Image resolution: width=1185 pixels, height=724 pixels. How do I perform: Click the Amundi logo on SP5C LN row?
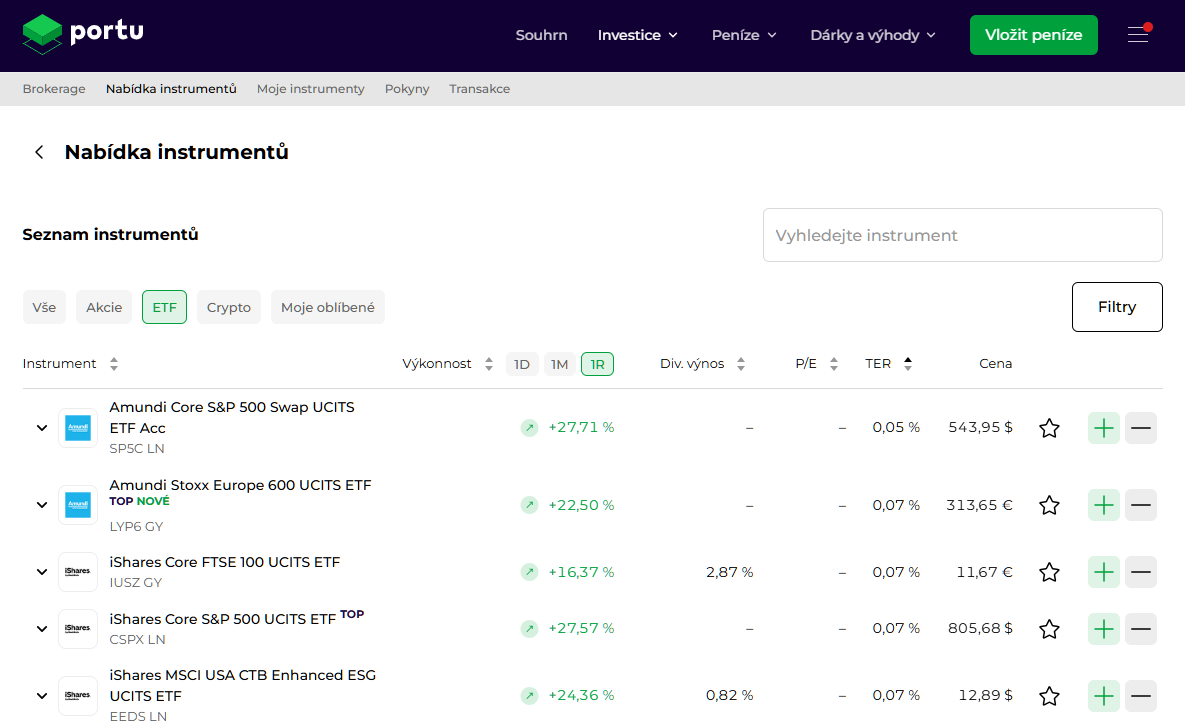pos(78,428)
